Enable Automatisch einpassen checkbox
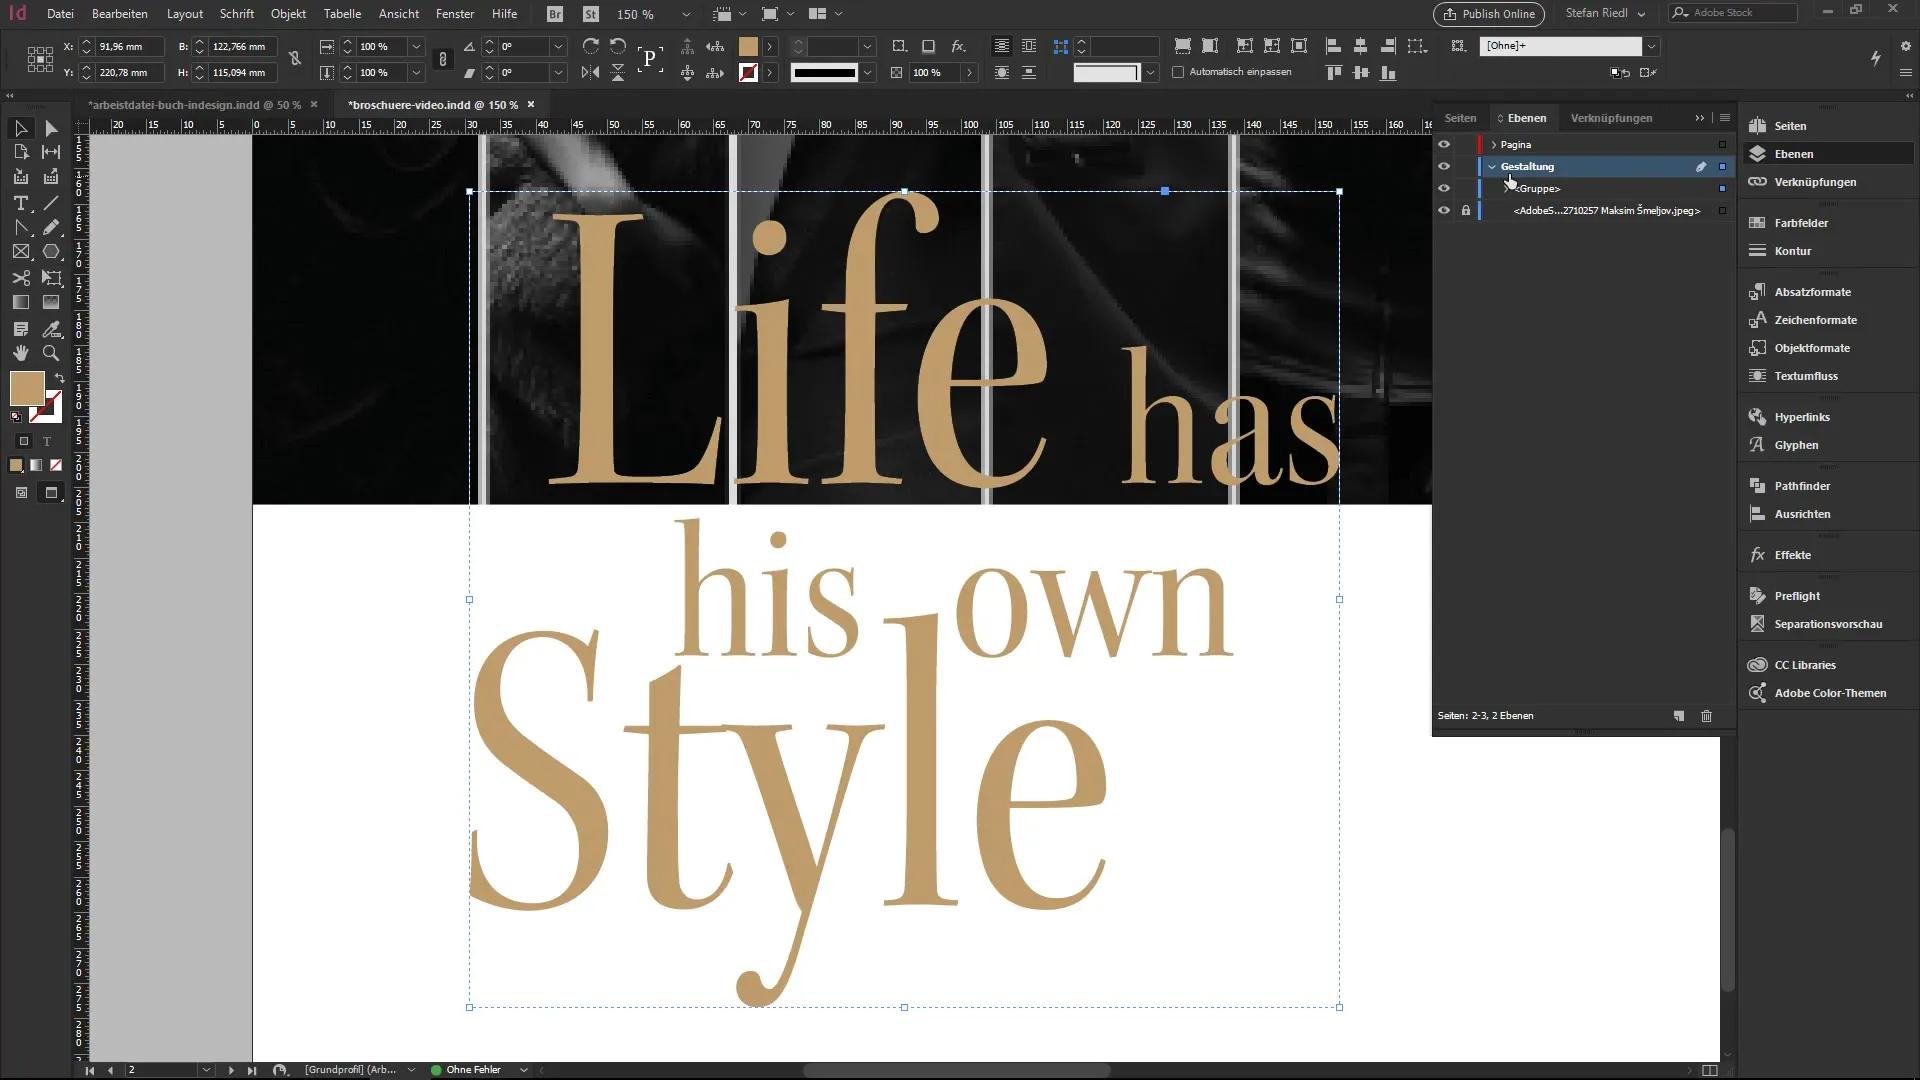 click(x=1178, y=72)
